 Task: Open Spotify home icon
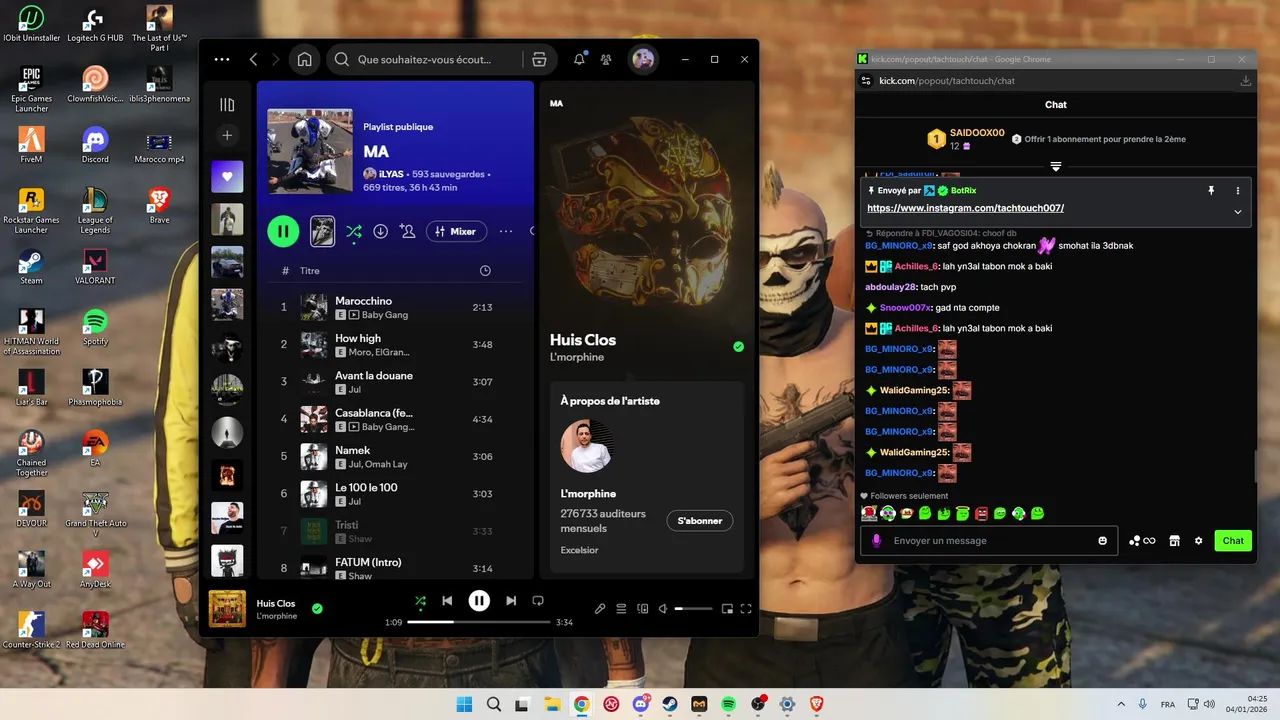(x=304, y=59)
